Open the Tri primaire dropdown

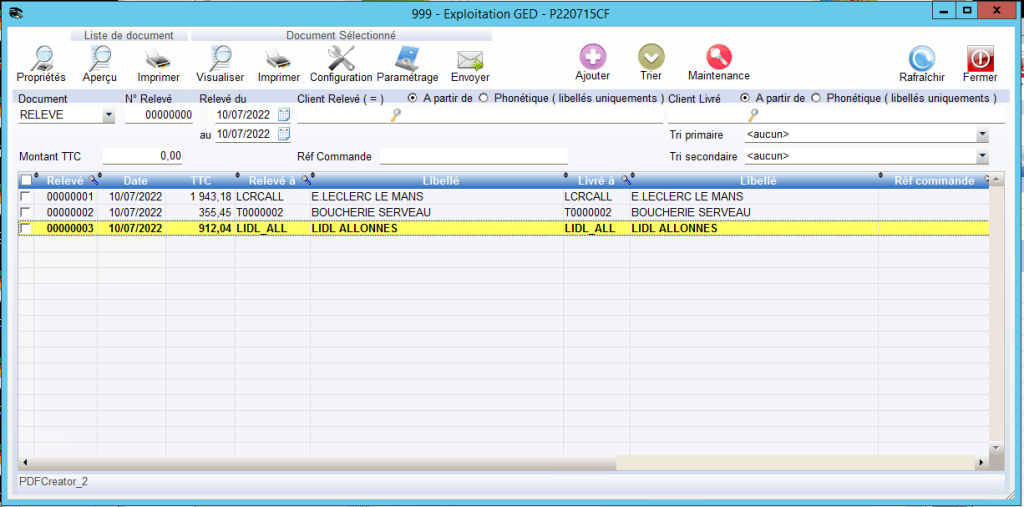point(982,134)
